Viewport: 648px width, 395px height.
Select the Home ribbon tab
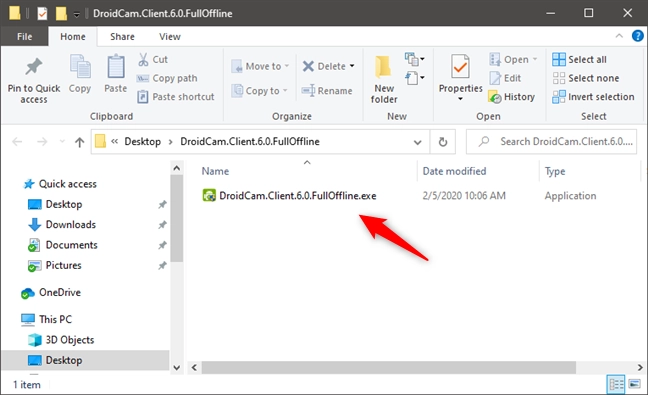pyautogui.click(x=73, y=37)
